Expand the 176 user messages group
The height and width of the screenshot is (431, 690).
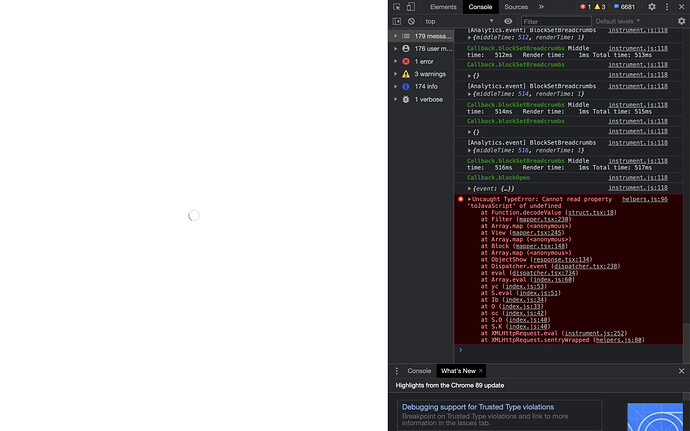pyautogui.click(x=396, y=48)
